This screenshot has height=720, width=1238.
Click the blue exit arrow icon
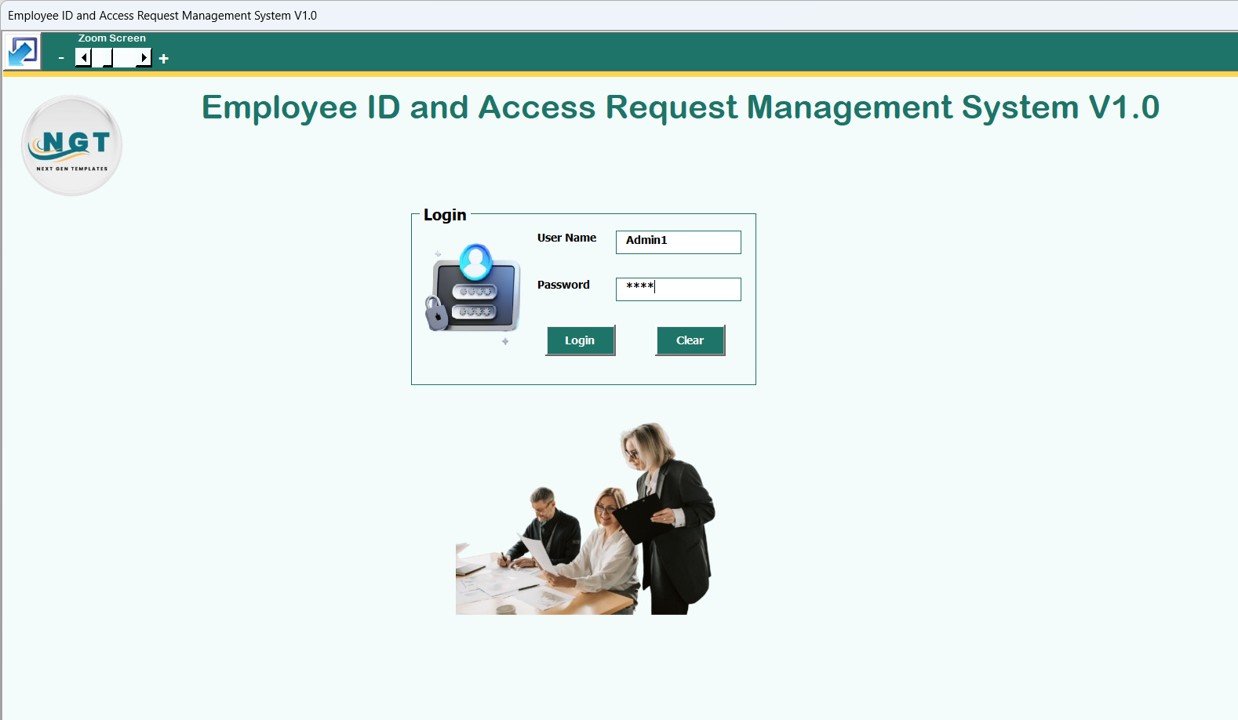click(x=22, y=50)
